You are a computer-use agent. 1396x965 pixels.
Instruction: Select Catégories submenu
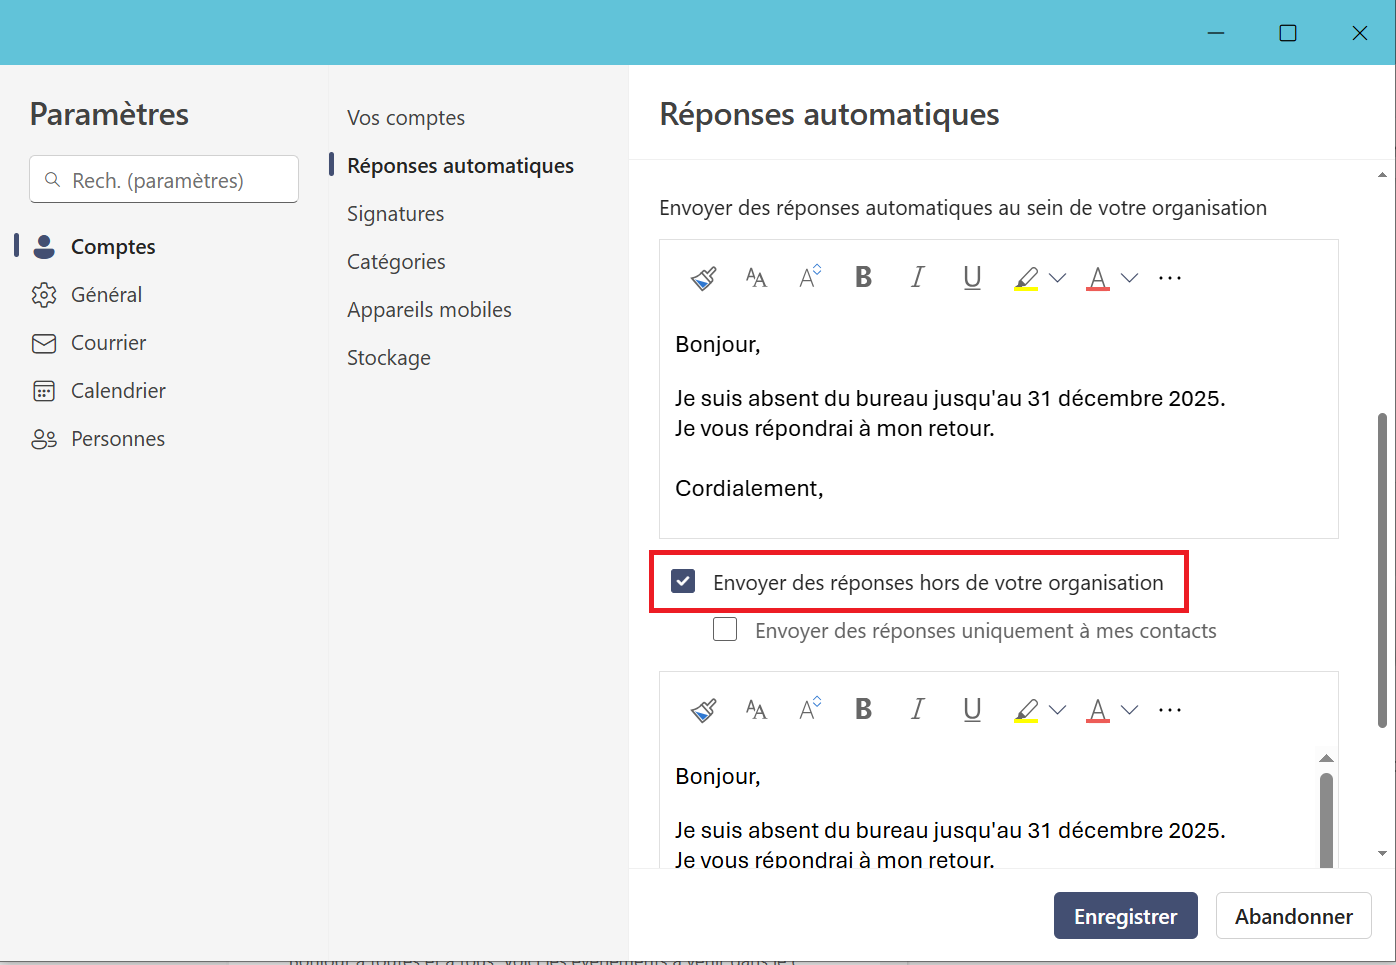pos(396,261)
